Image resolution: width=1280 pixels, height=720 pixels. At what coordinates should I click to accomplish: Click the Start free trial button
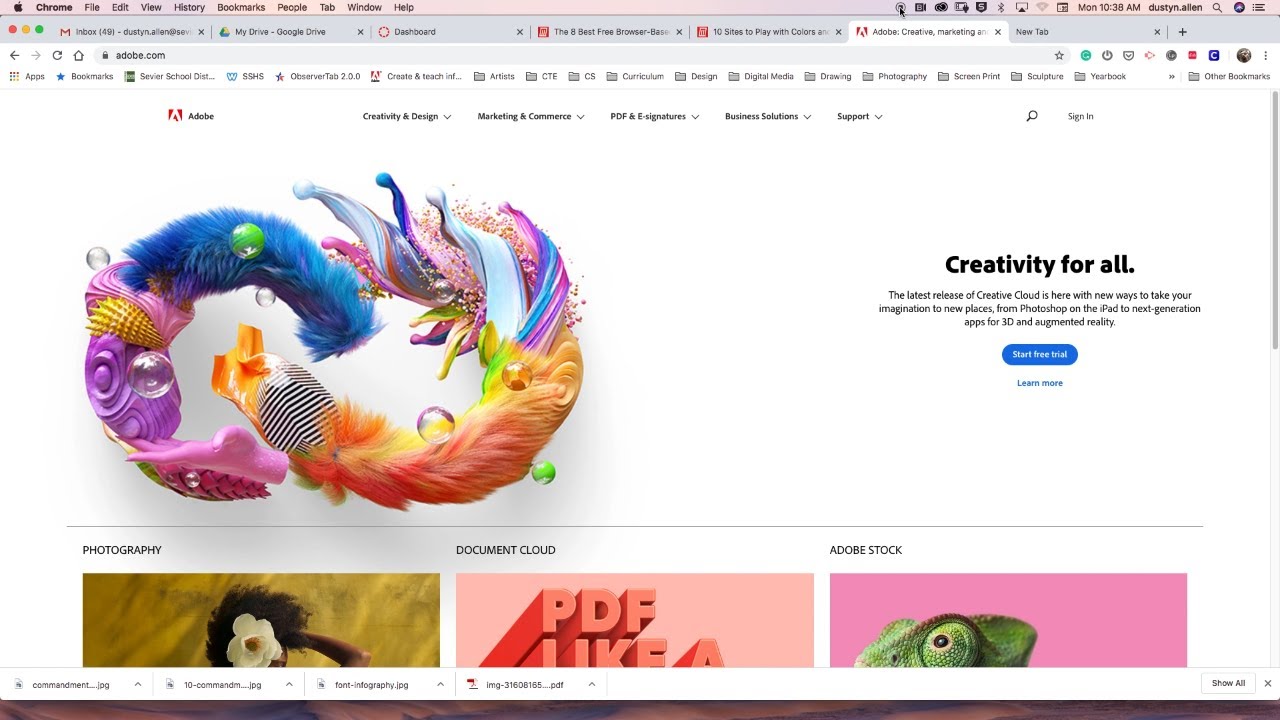(x=1040, y=354)
